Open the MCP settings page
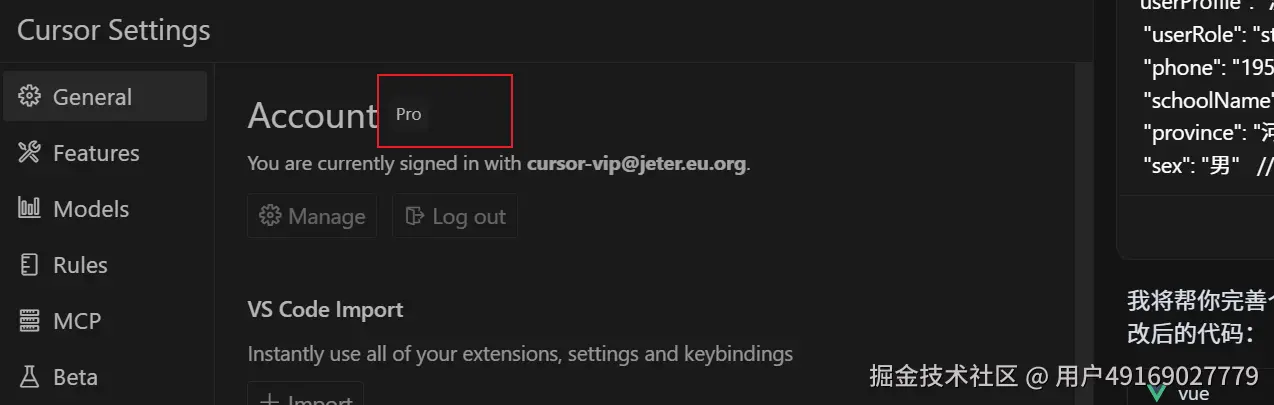The height and width of the screenshot is (405, 1274). (77, 321)
